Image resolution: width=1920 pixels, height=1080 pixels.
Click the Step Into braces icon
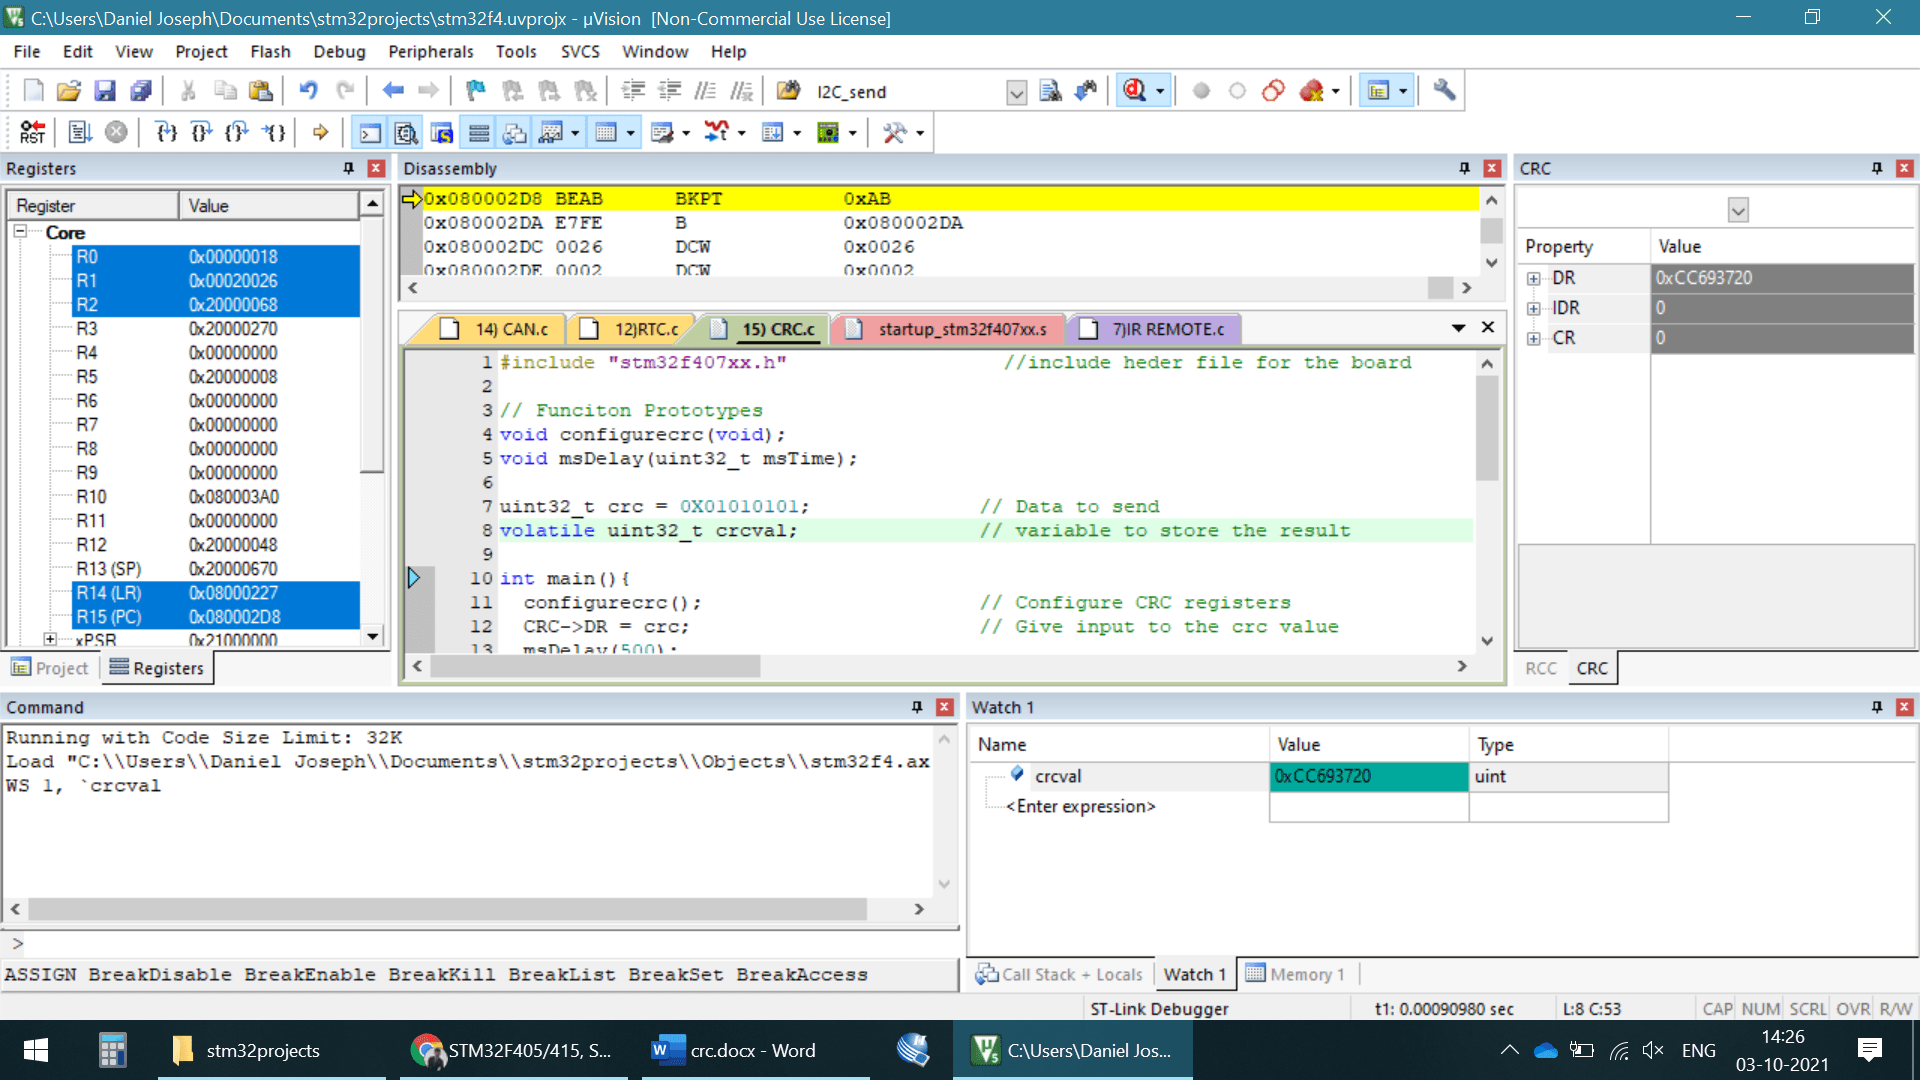tap(166, 132)
